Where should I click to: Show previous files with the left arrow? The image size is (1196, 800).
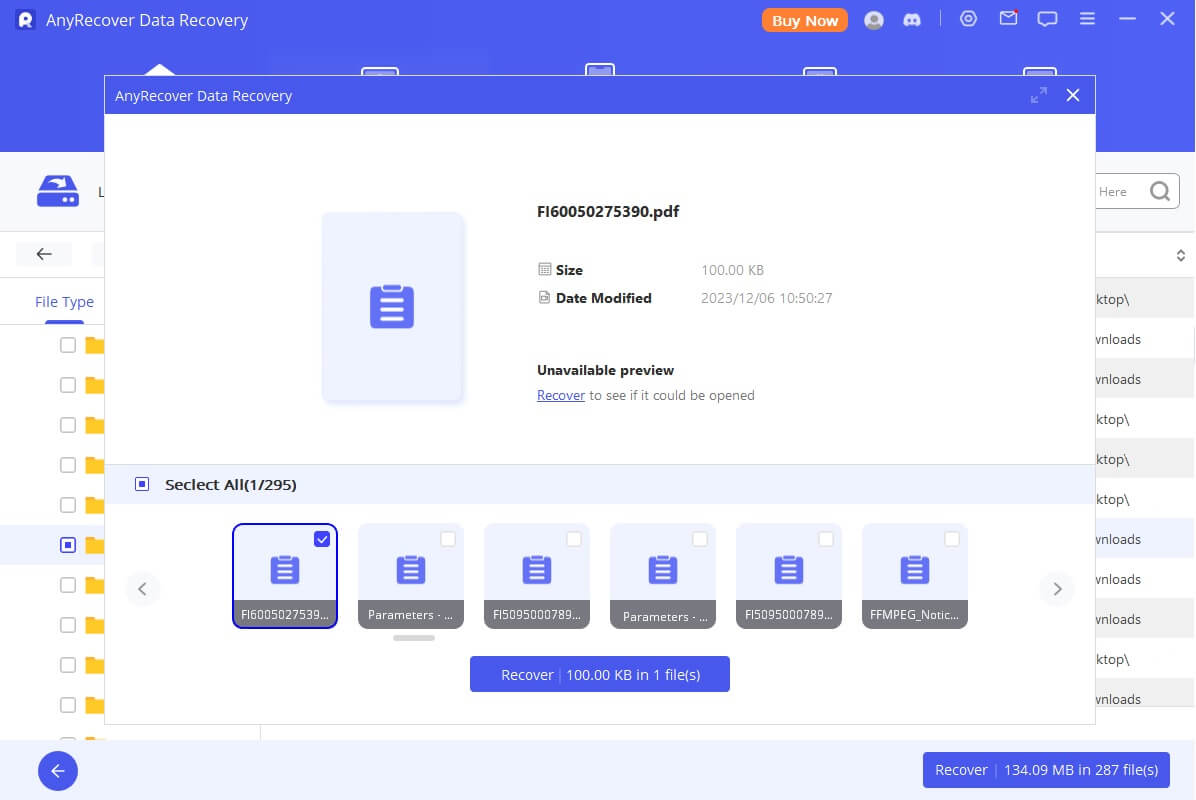143,588
